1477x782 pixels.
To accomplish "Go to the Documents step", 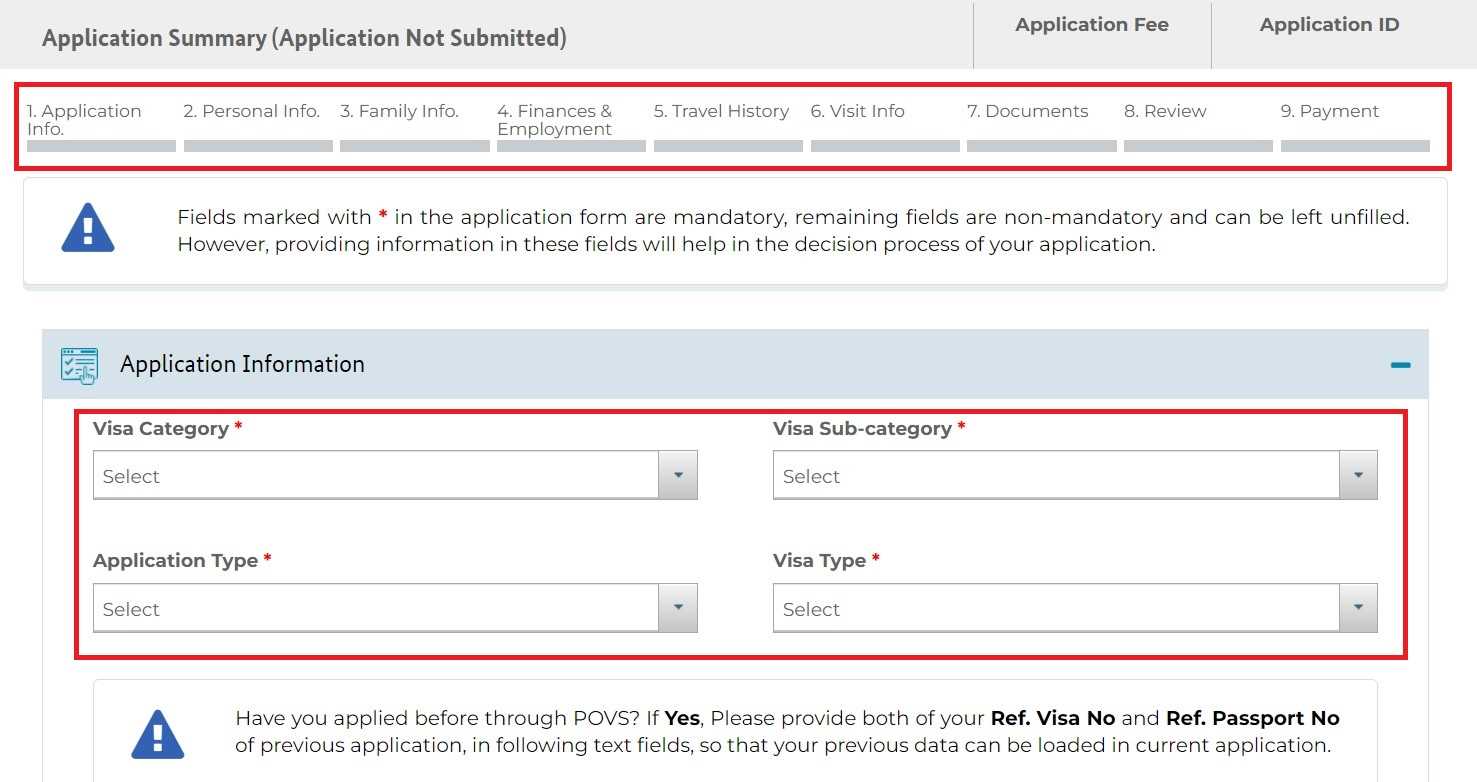I will (x=1027, y=112).
